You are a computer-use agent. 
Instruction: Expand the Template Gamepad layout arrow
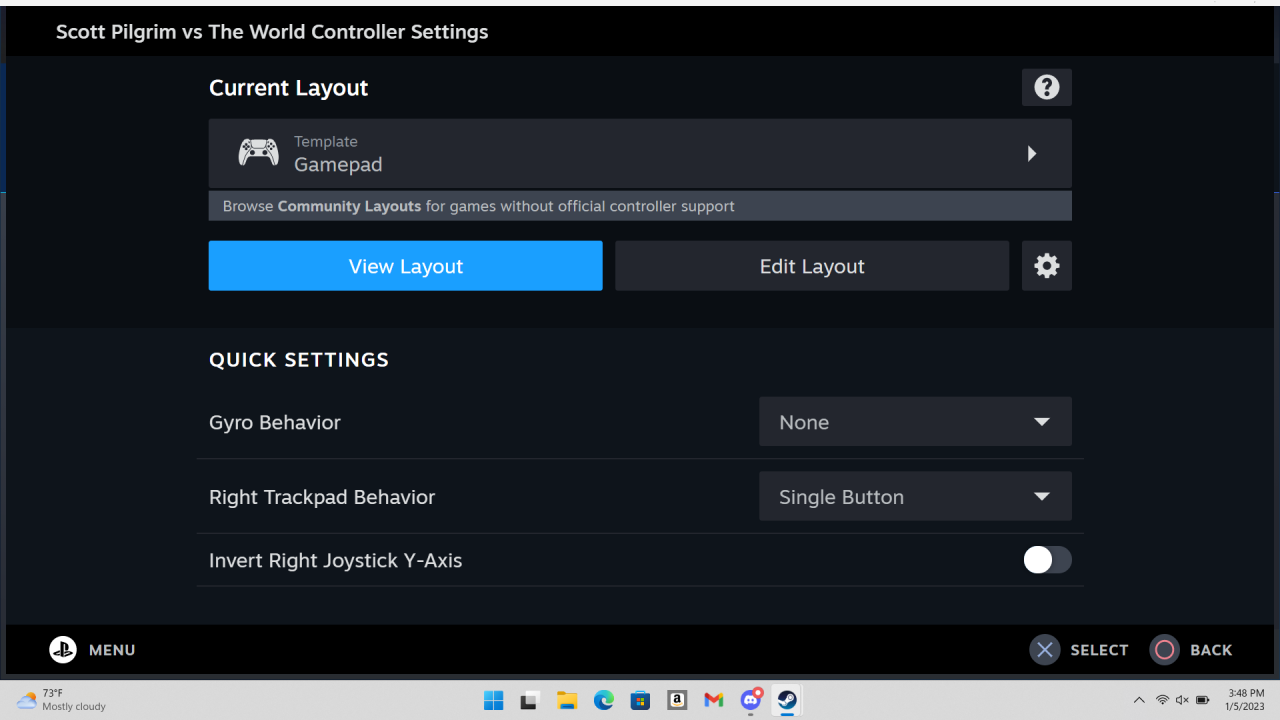1031,154
